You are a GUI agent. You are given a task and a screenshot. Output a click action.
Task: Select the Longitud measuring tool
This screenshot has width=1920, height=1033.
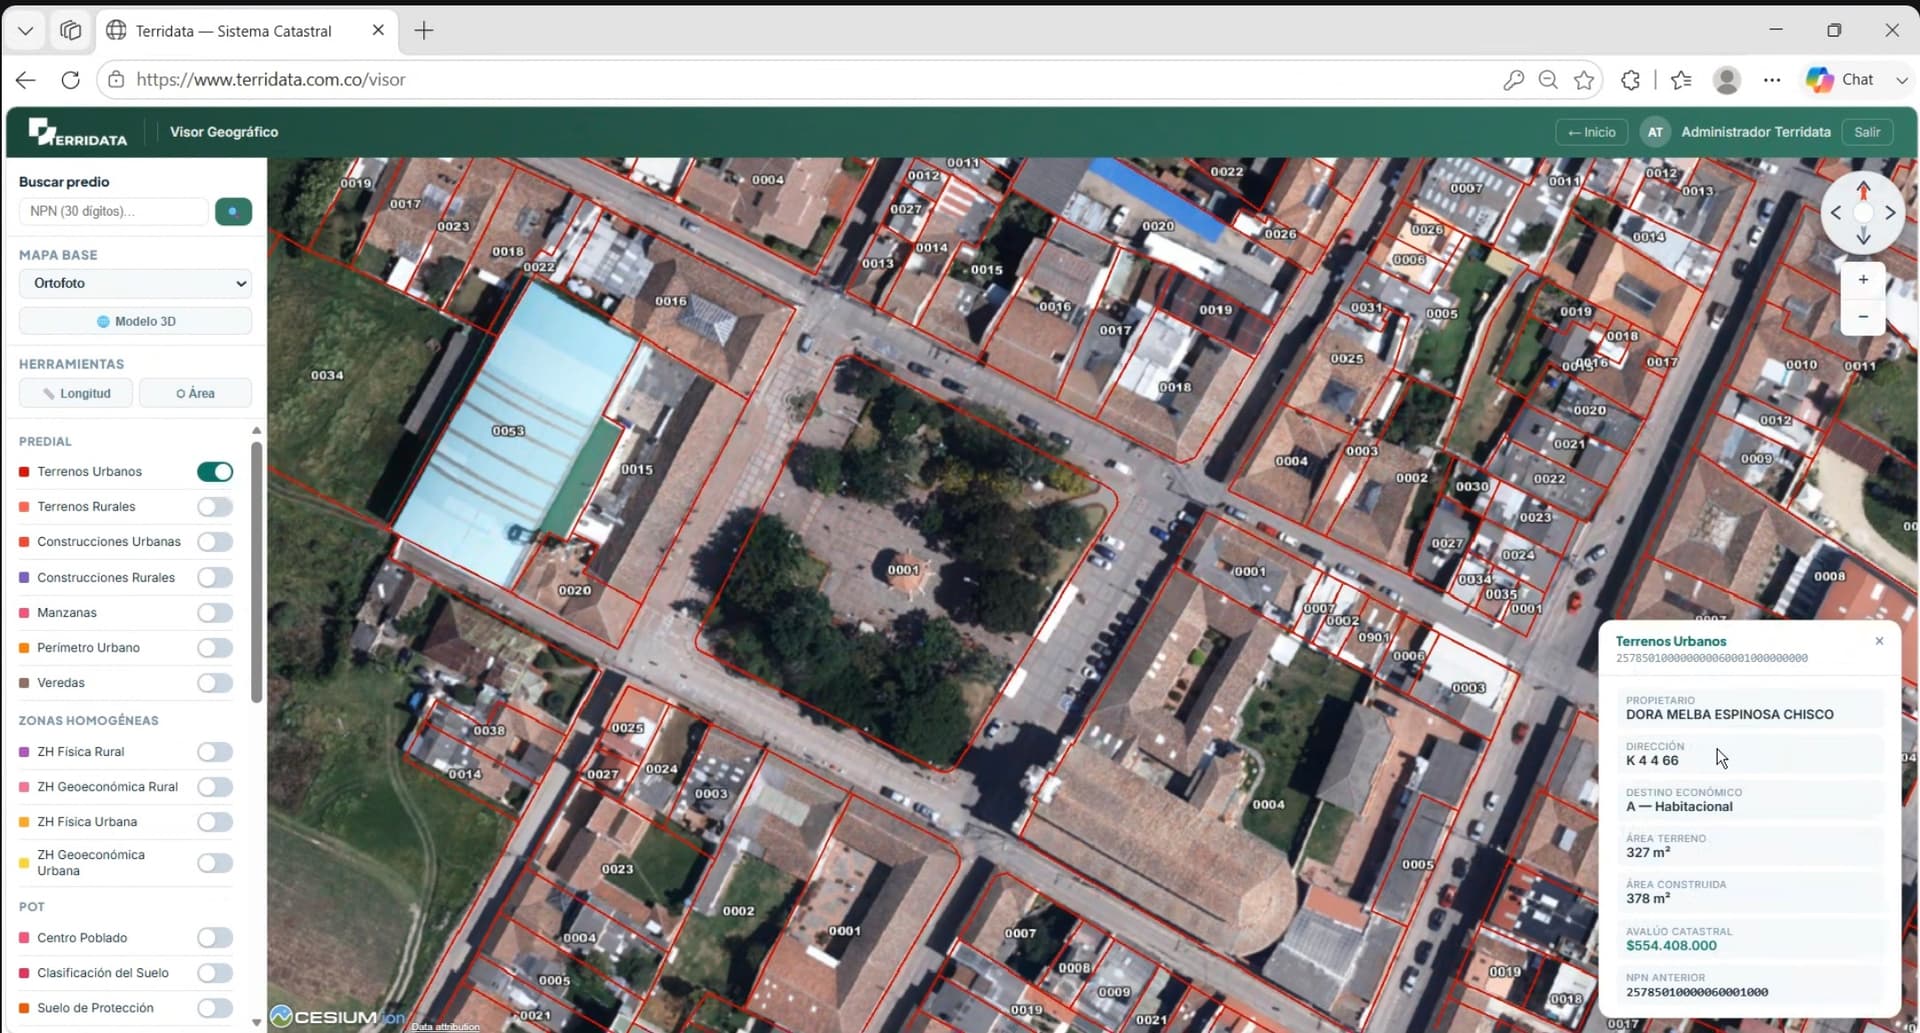point(76,393)
